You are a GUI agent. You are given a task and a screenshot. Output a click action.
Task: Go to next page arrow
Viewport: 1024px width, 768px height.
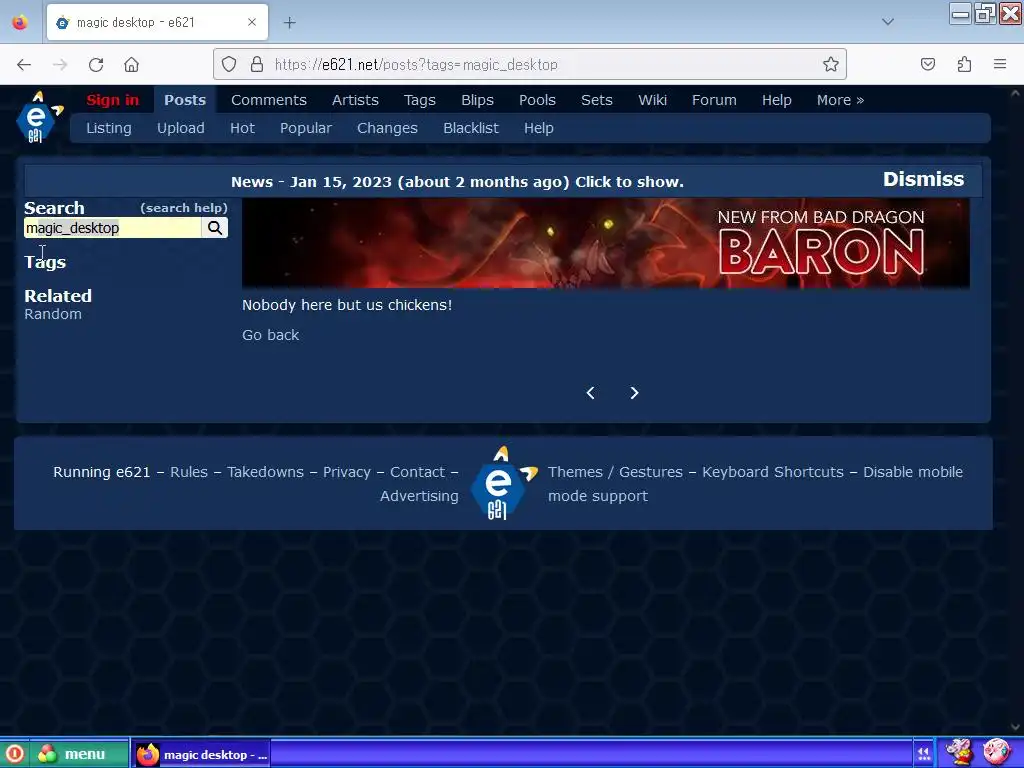634,392
